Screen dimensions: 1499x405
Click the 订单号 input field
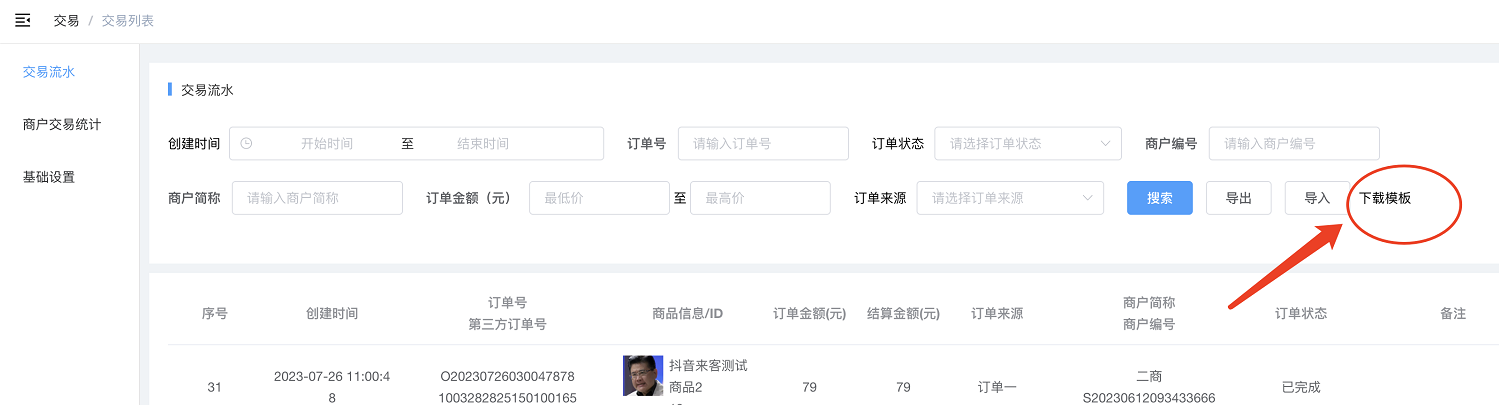[763, 143]
